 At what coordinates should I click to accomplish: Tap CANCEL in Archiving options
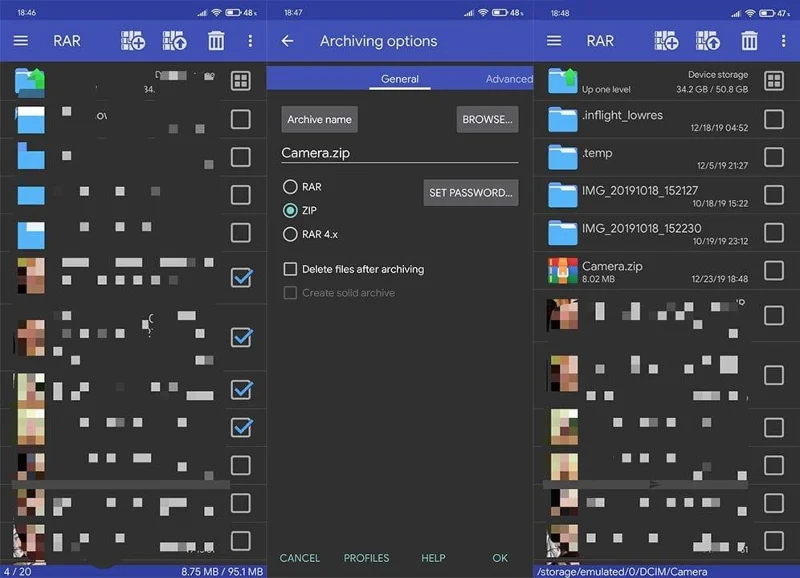(x=299, y=558)
